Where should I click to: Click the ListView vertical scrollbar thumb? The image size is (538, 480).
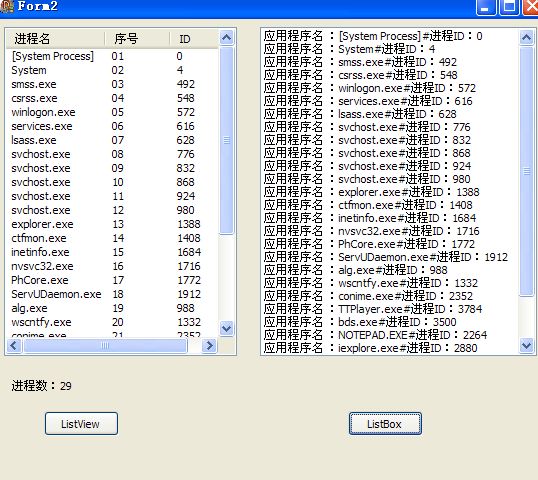(x=226, y=140)
